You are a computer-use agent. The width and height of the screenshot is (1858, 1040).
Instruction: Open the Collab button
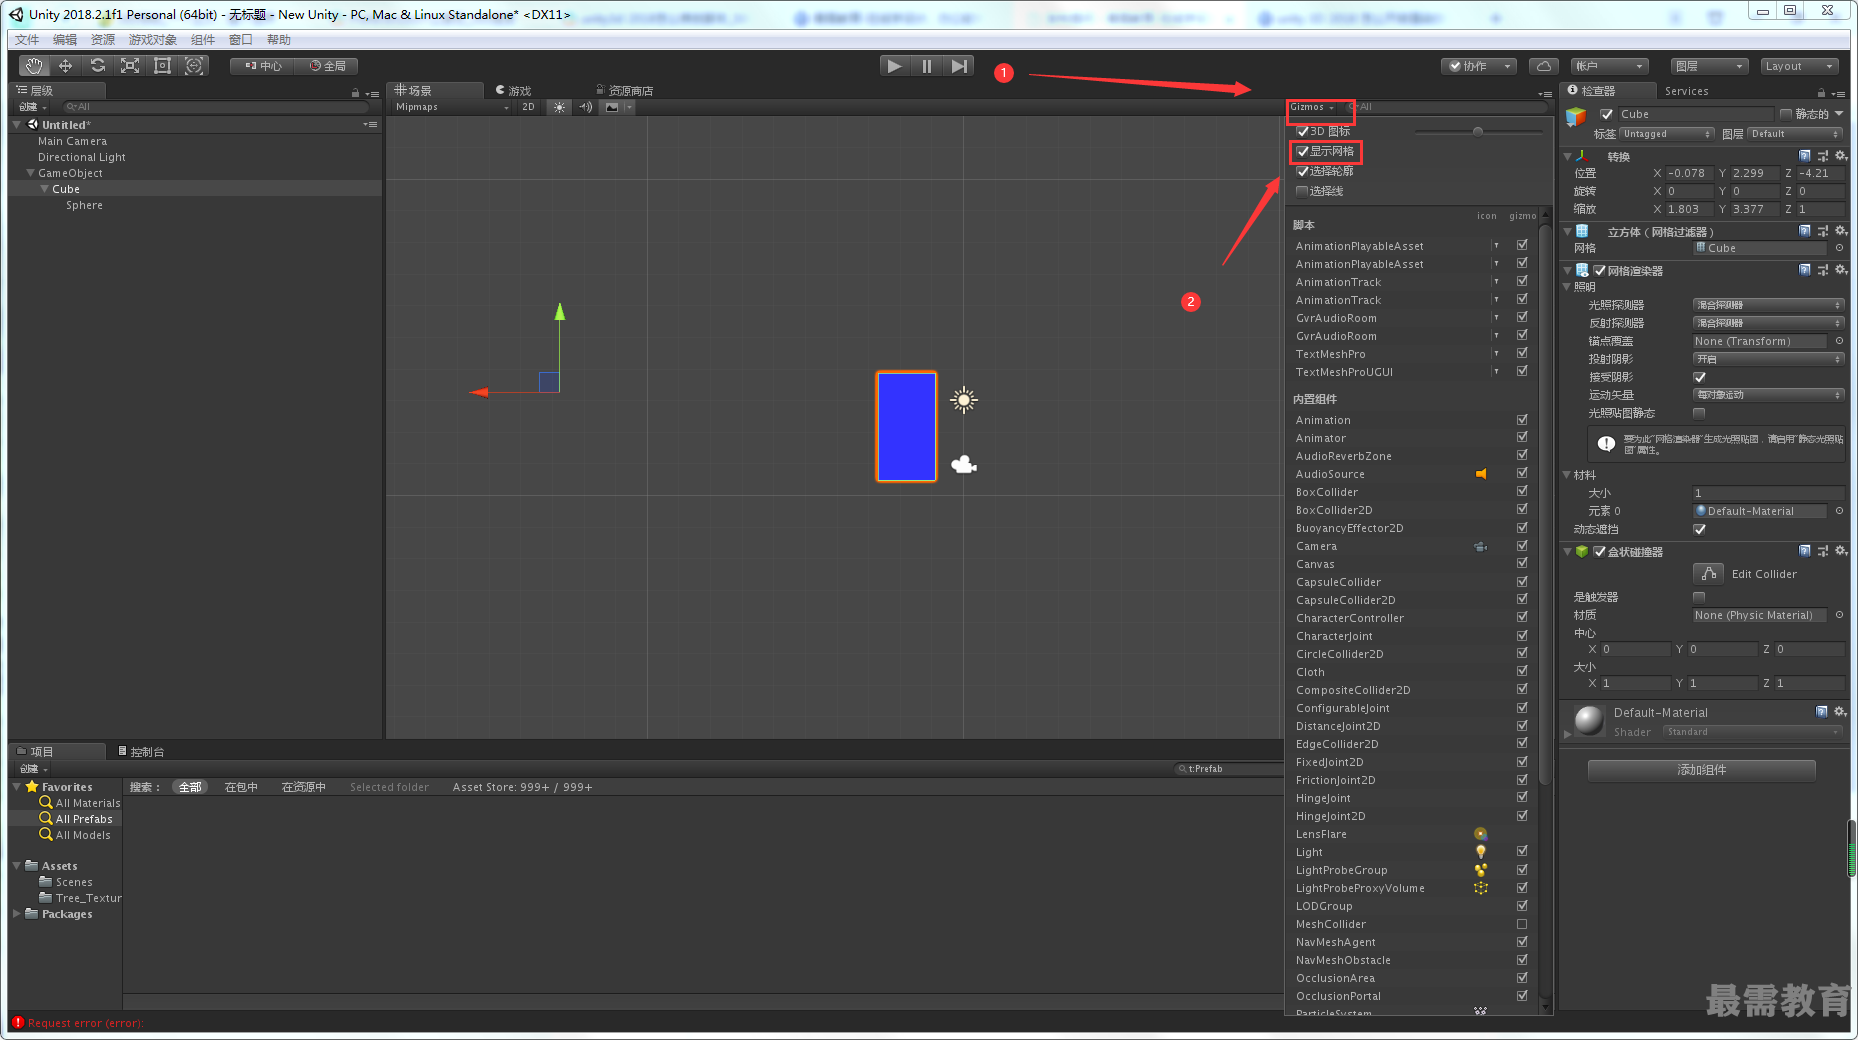1479,66
